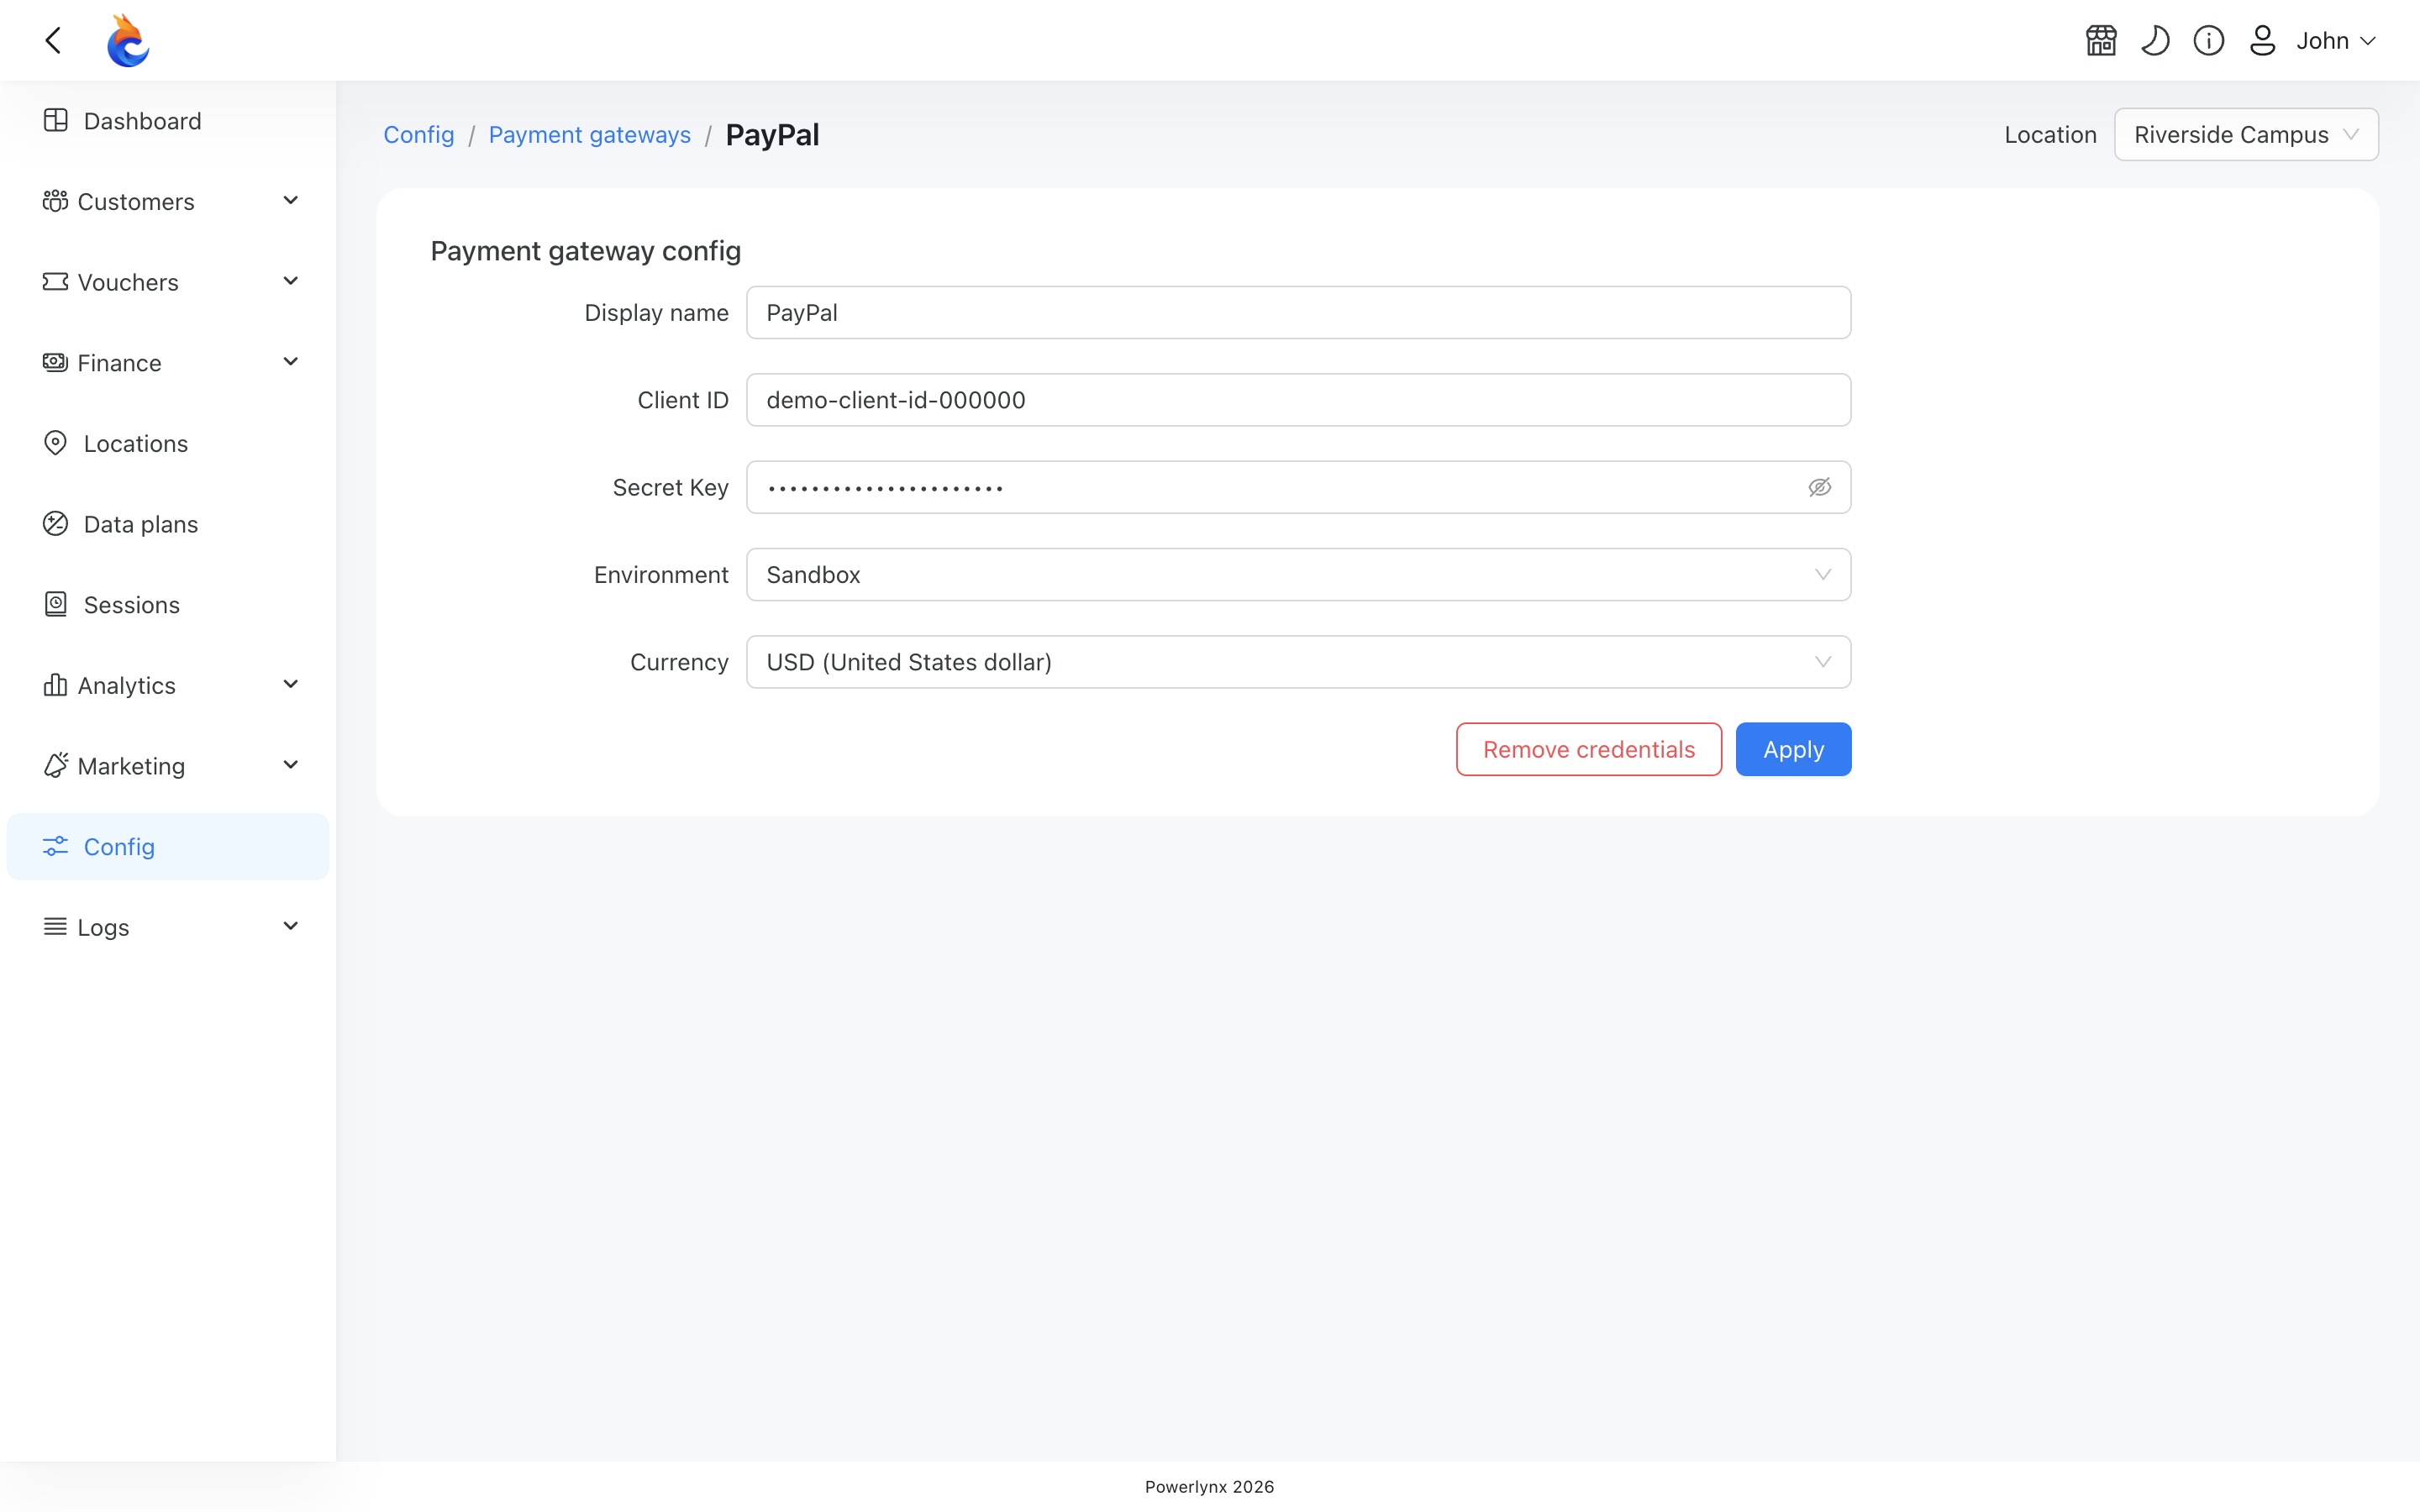Focus the Client ID input field
2420x1512 pixels.
1298,400
